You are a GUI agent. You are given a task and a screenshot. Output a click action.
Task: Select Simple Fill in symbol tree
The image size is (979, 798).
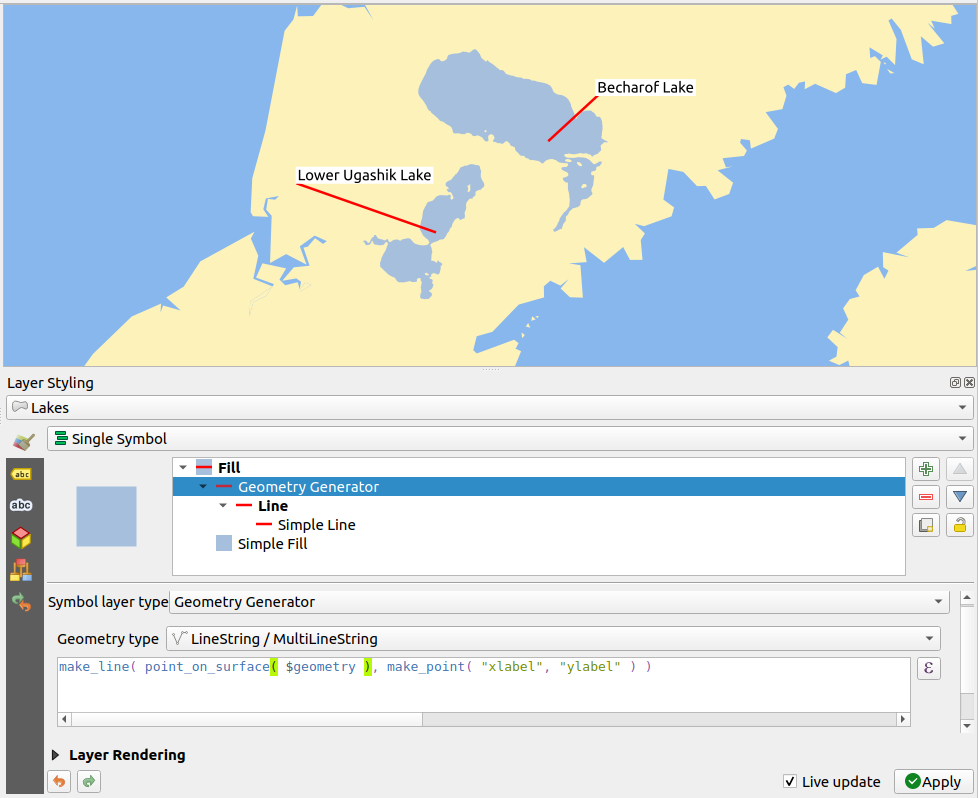pyautogui.click(x=272, y=544)
